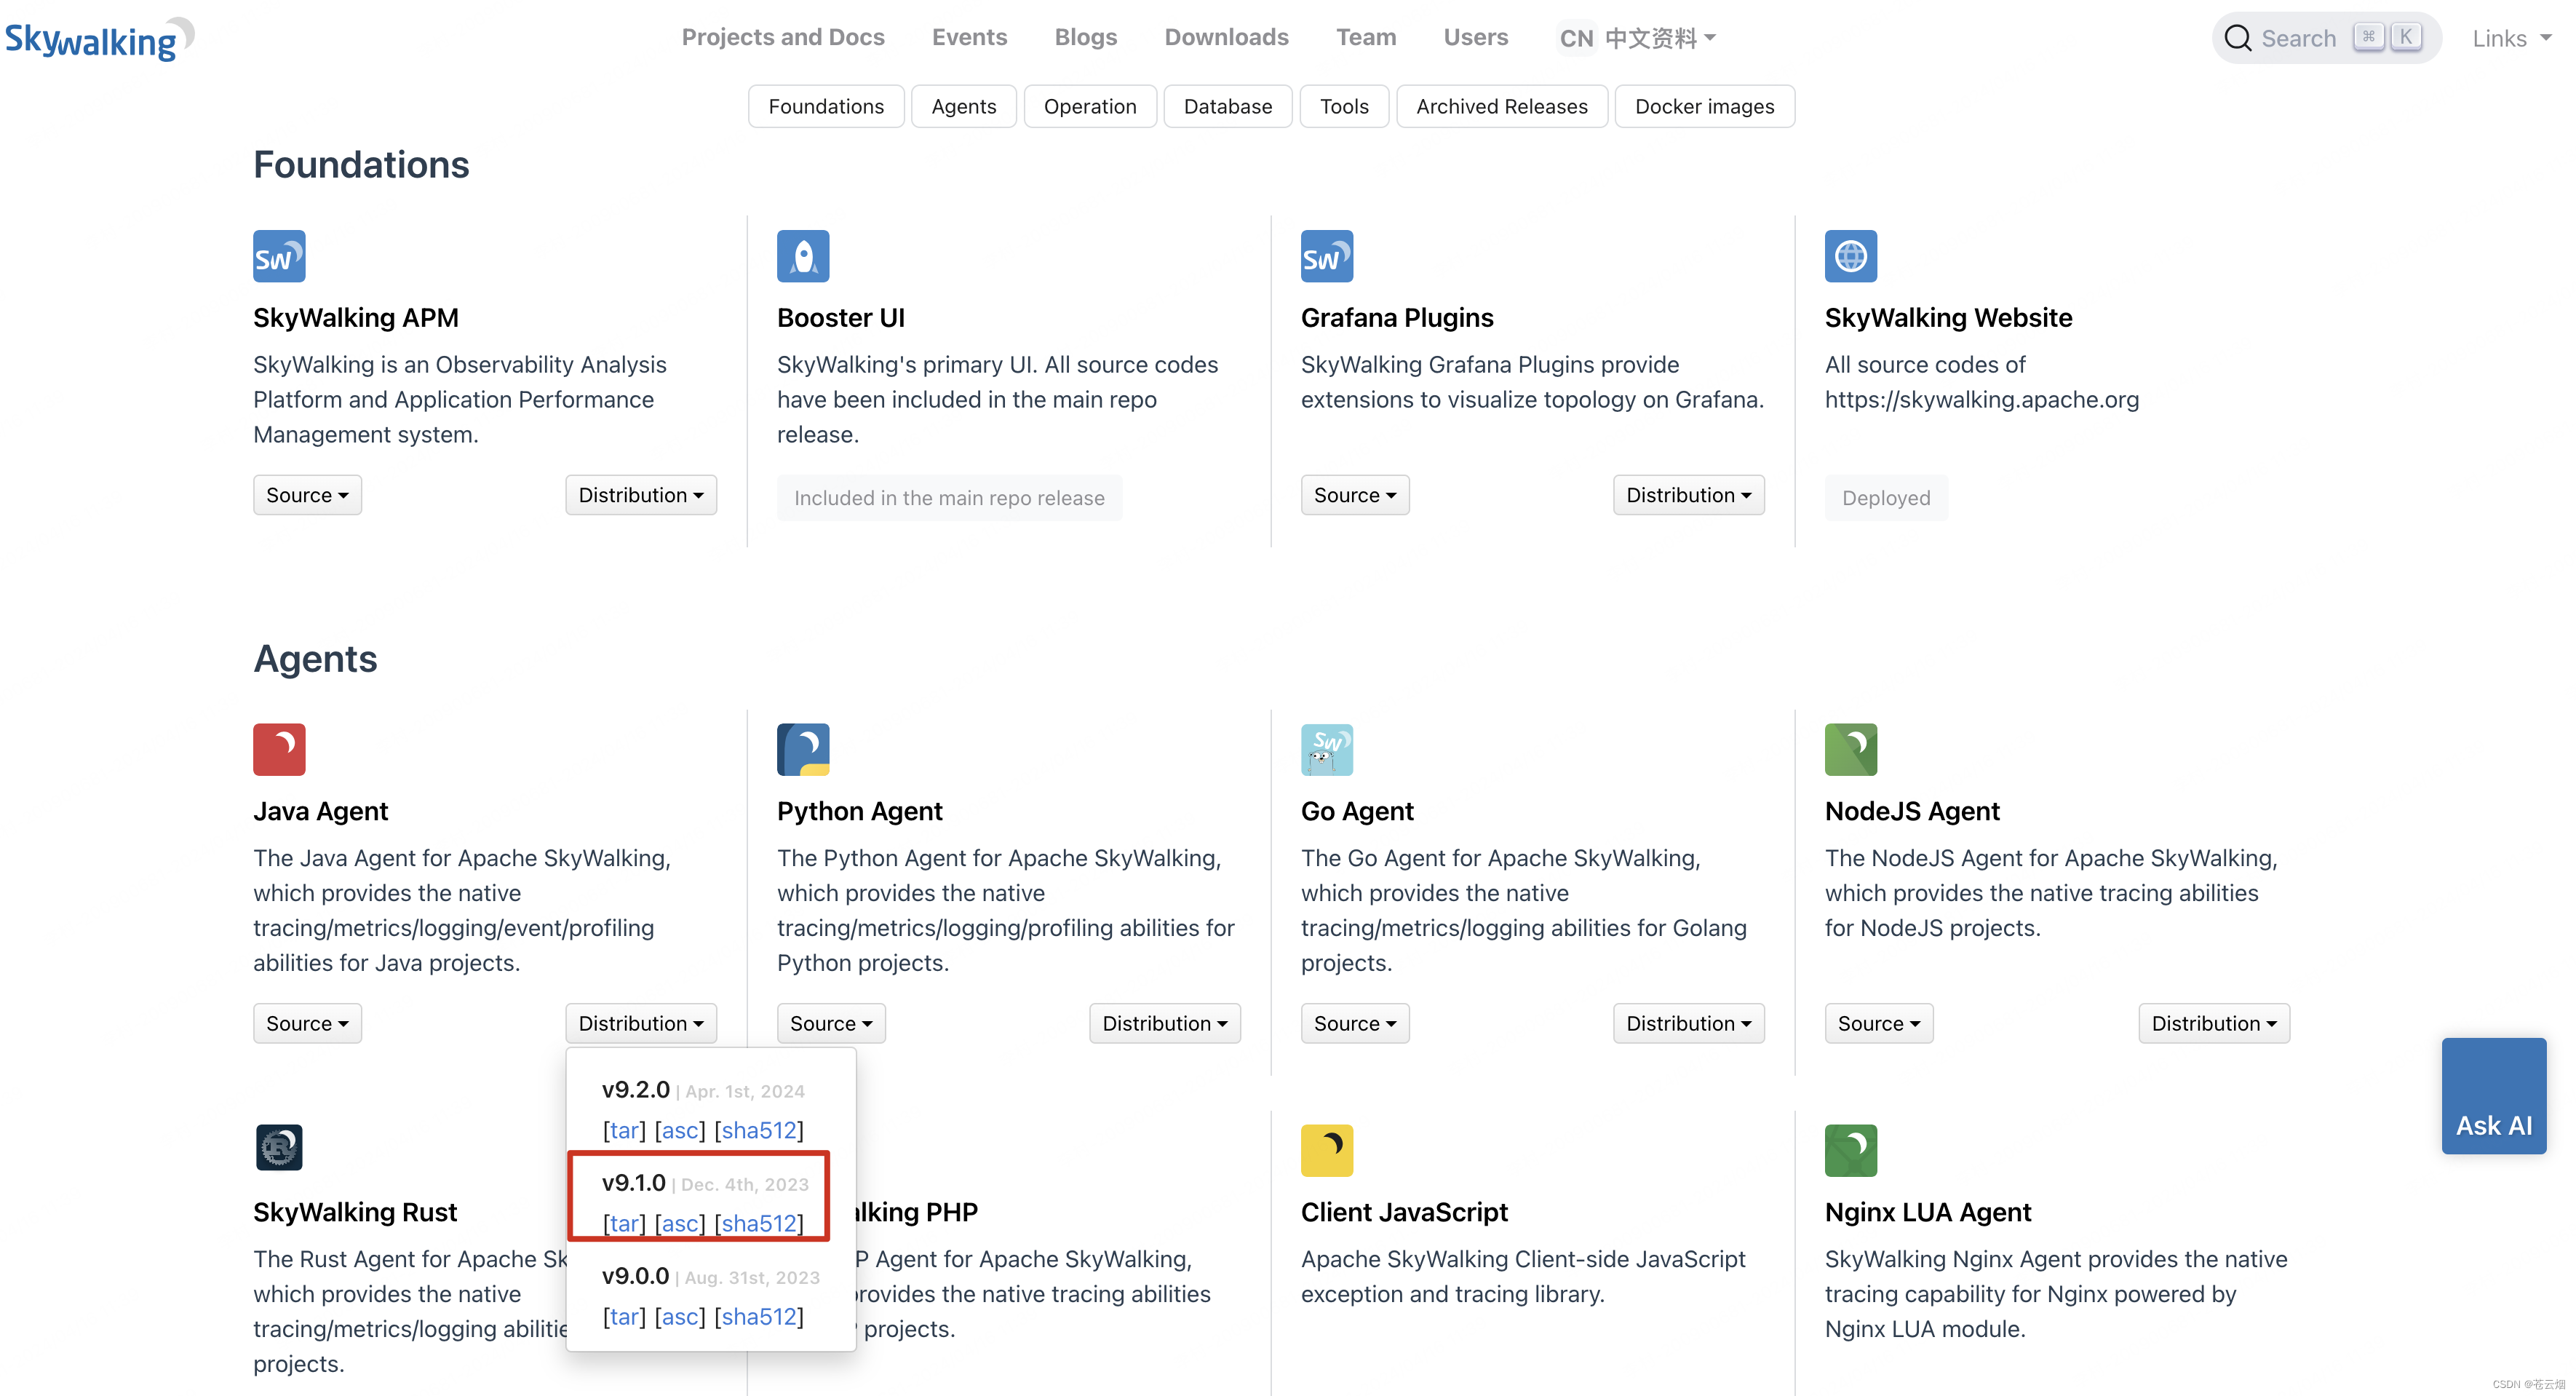This screenshot has width=2576, height=1396.
Task: Click the red Java Agent icon
Action: pos(279,749)
